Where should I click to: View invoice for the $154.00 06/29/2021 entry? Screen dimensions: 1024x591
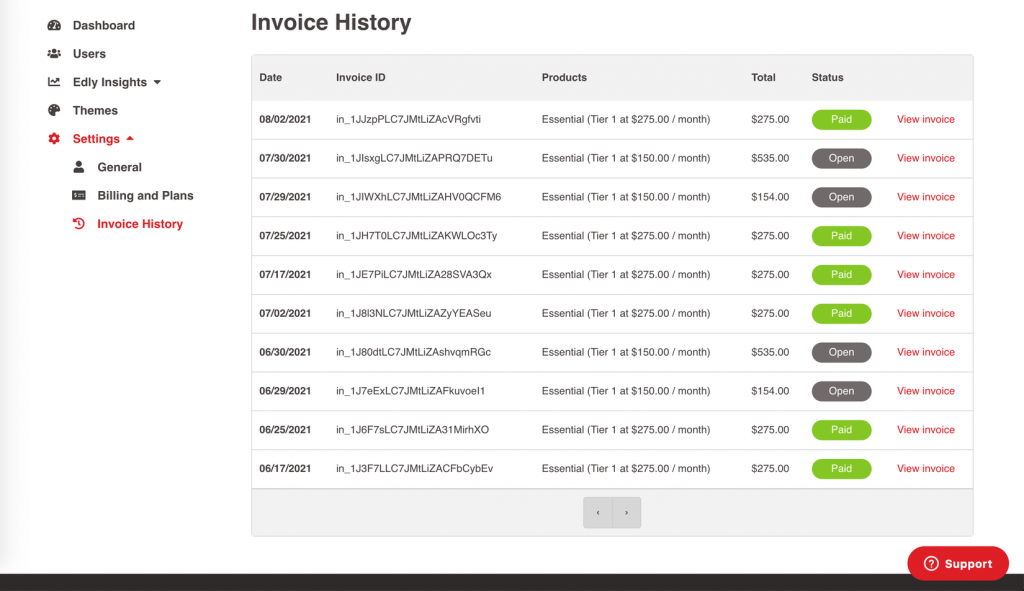(x=925, y=391)
